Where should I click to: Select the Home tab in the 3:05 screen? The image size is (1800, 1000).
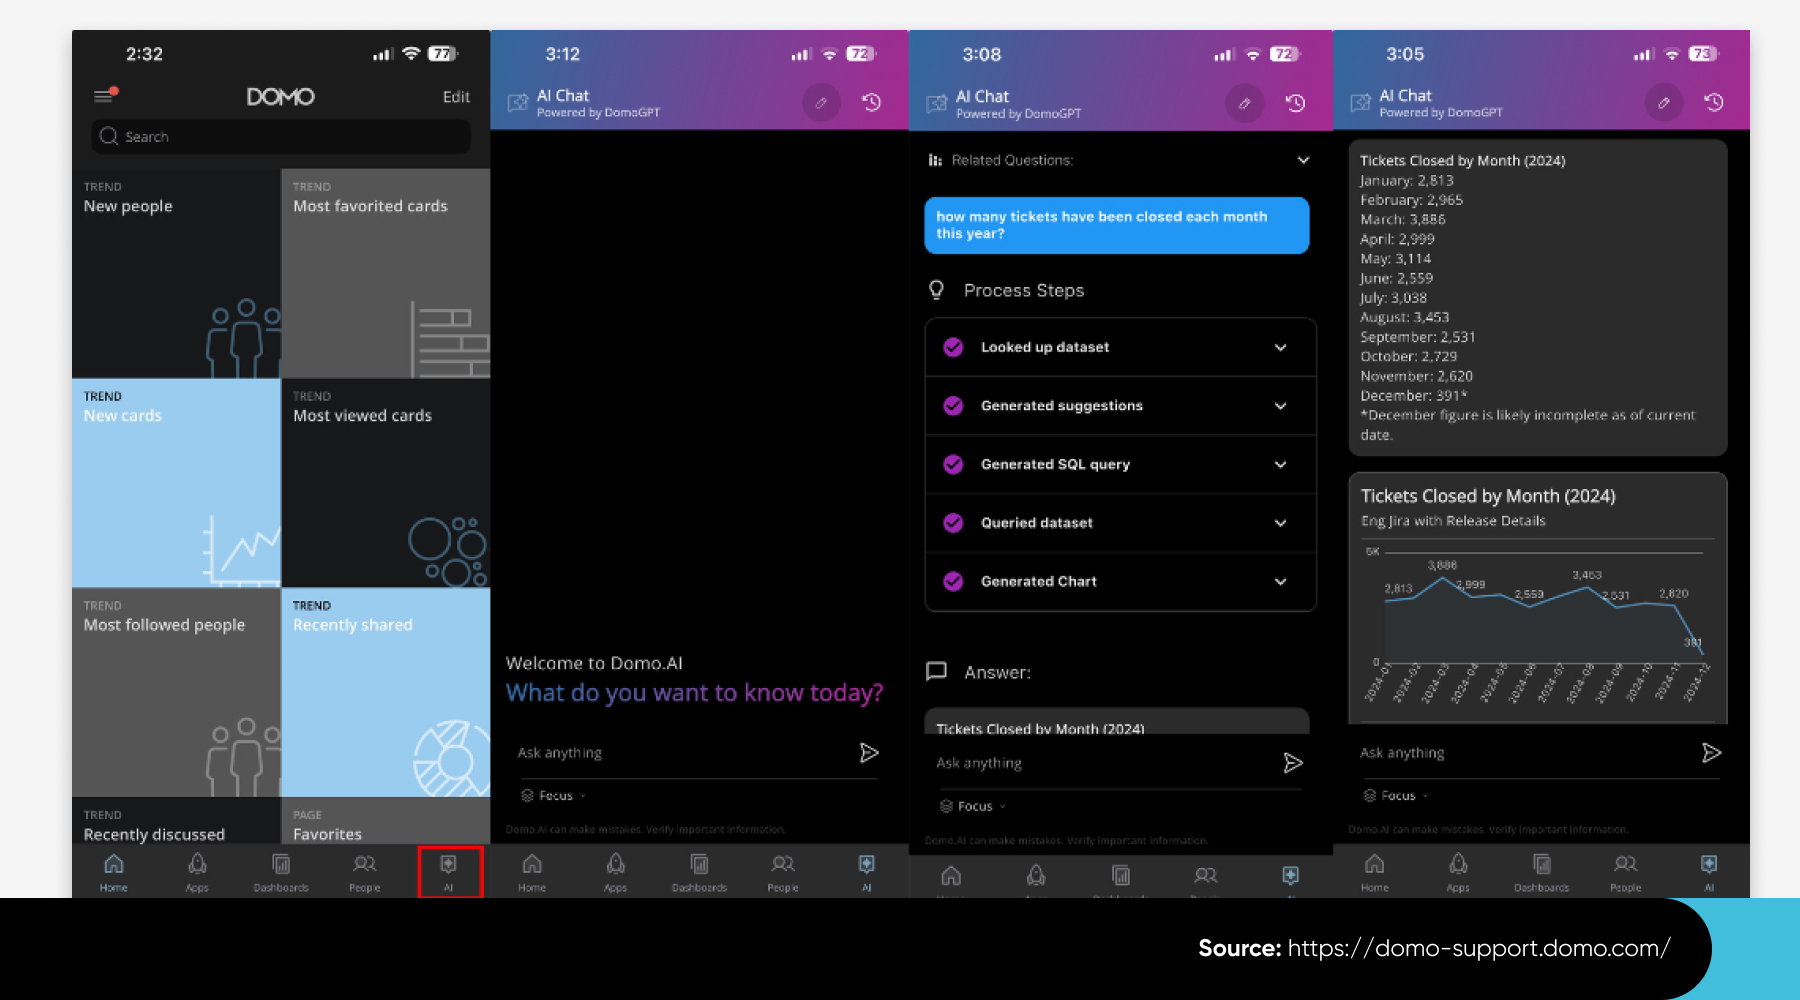[1374, 871]
